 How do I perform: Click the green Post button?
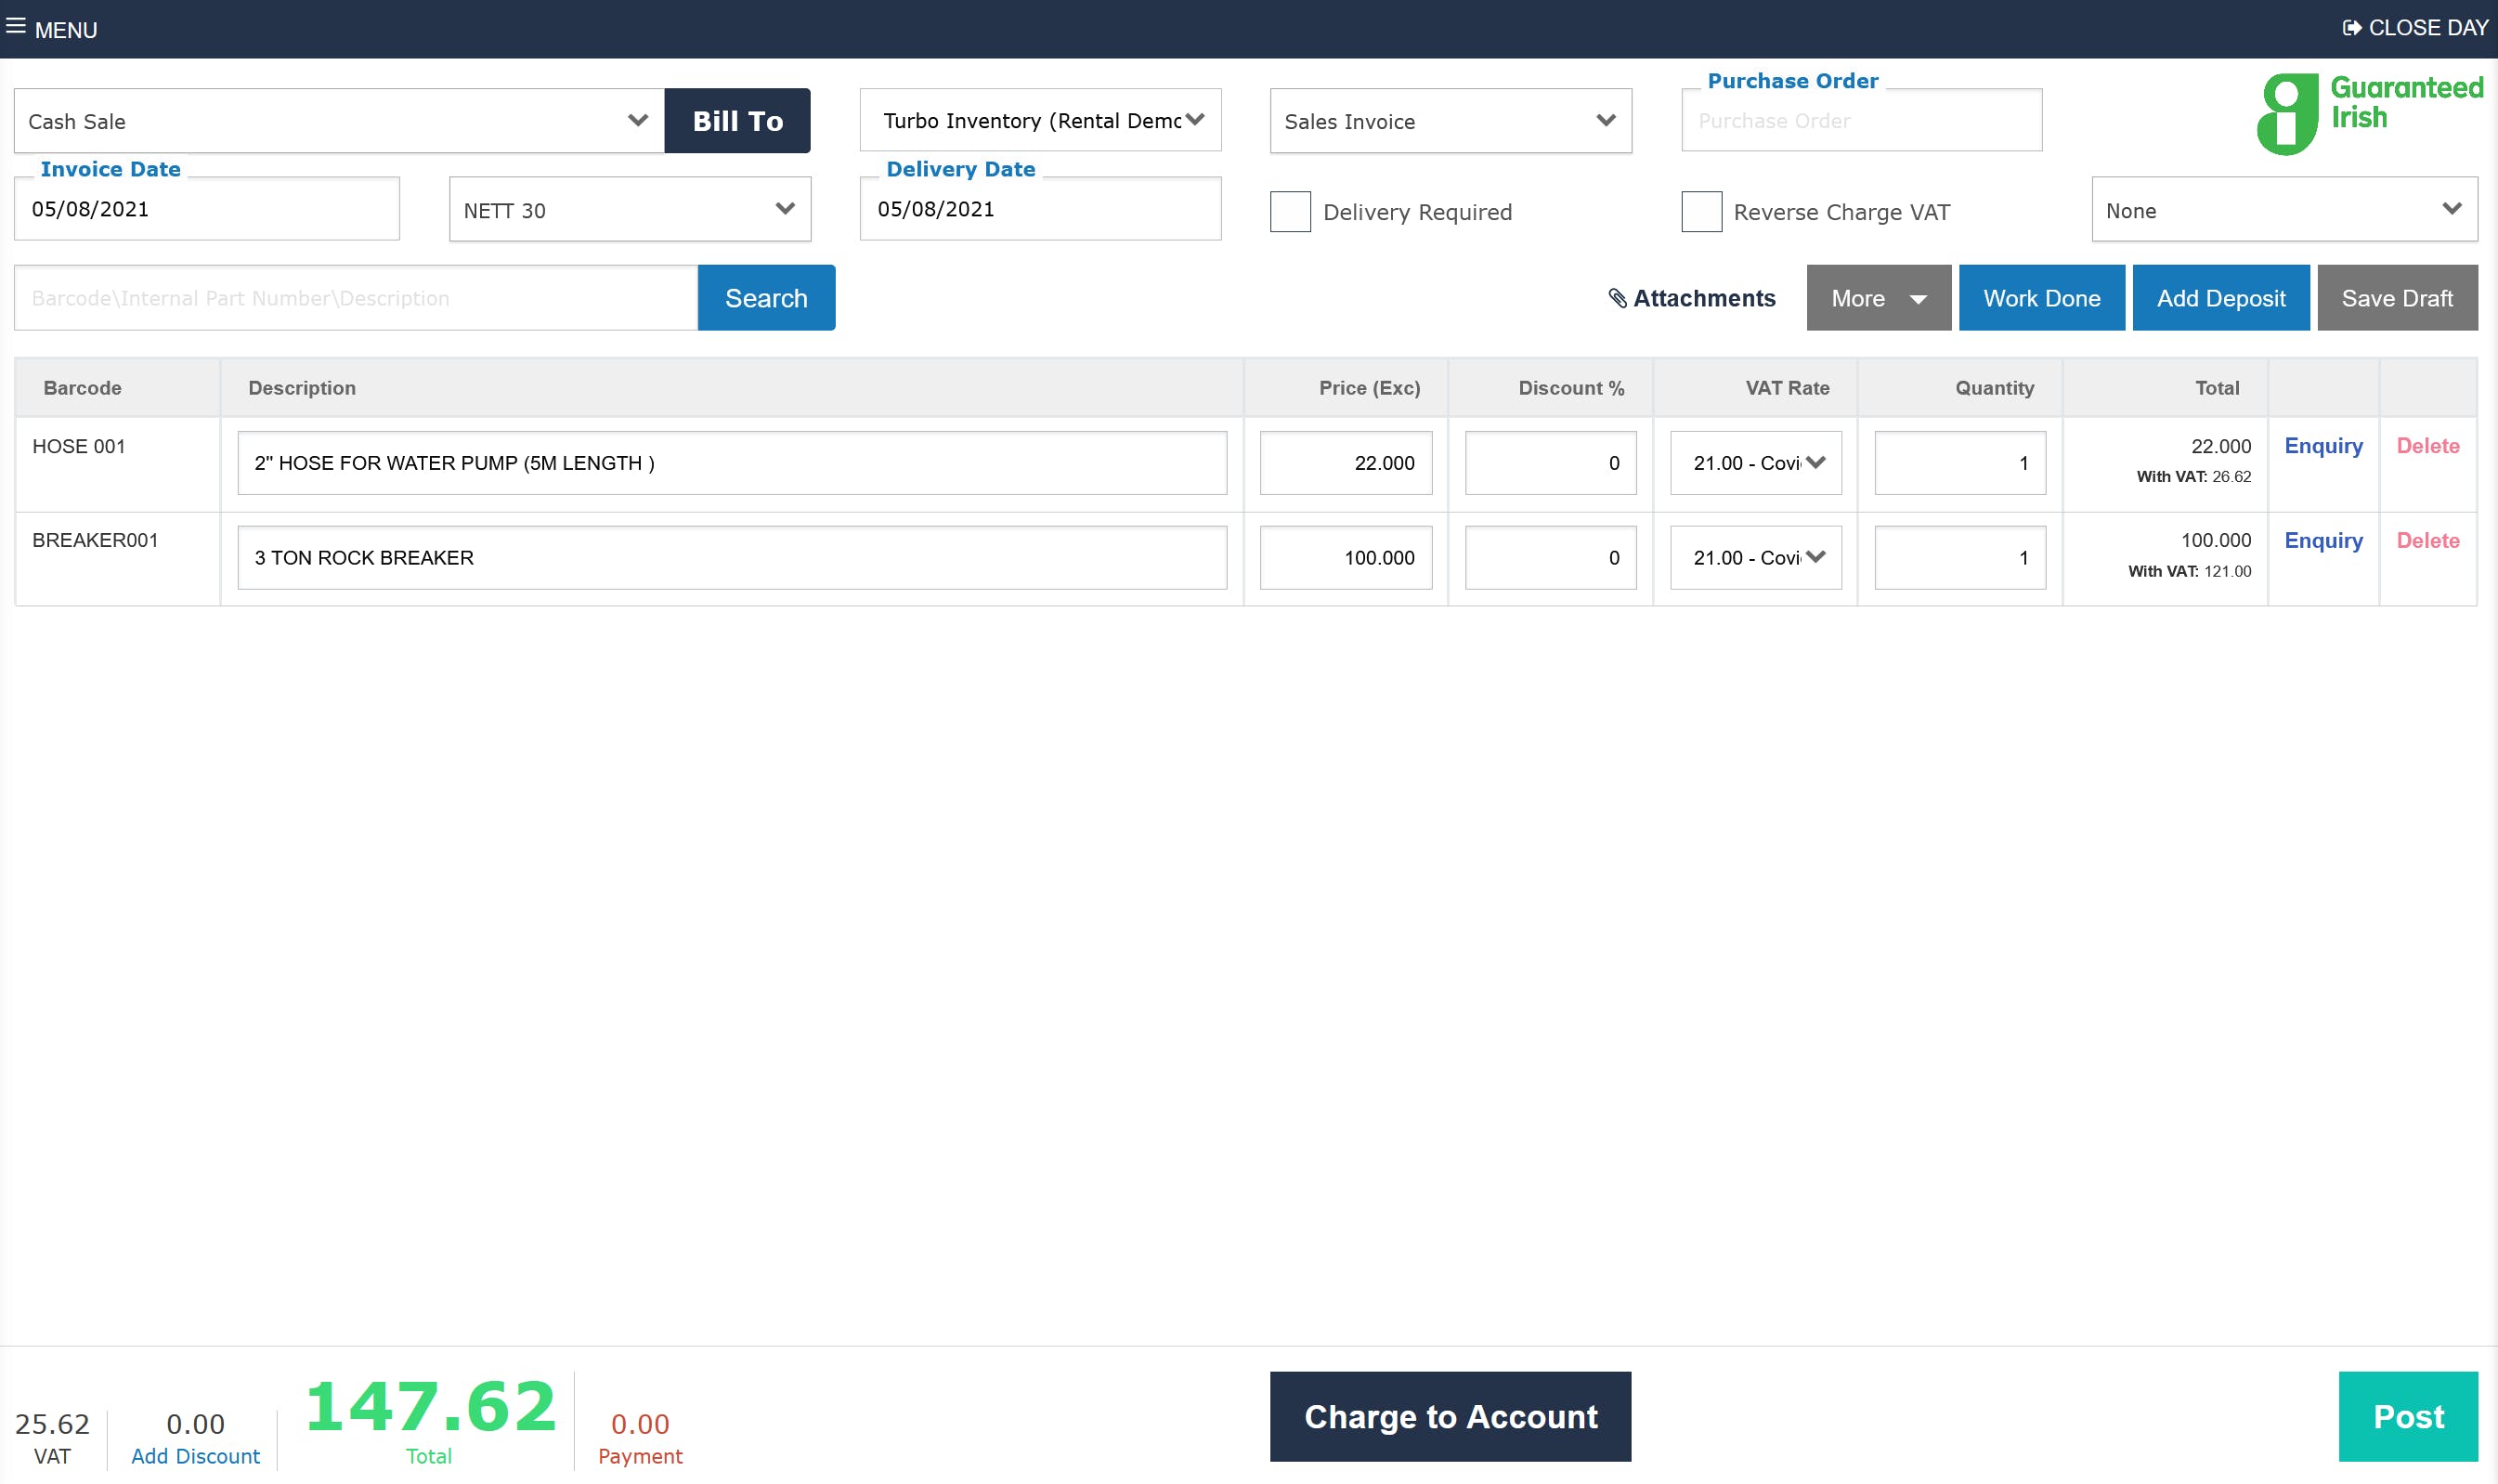click(2407, 1416)
